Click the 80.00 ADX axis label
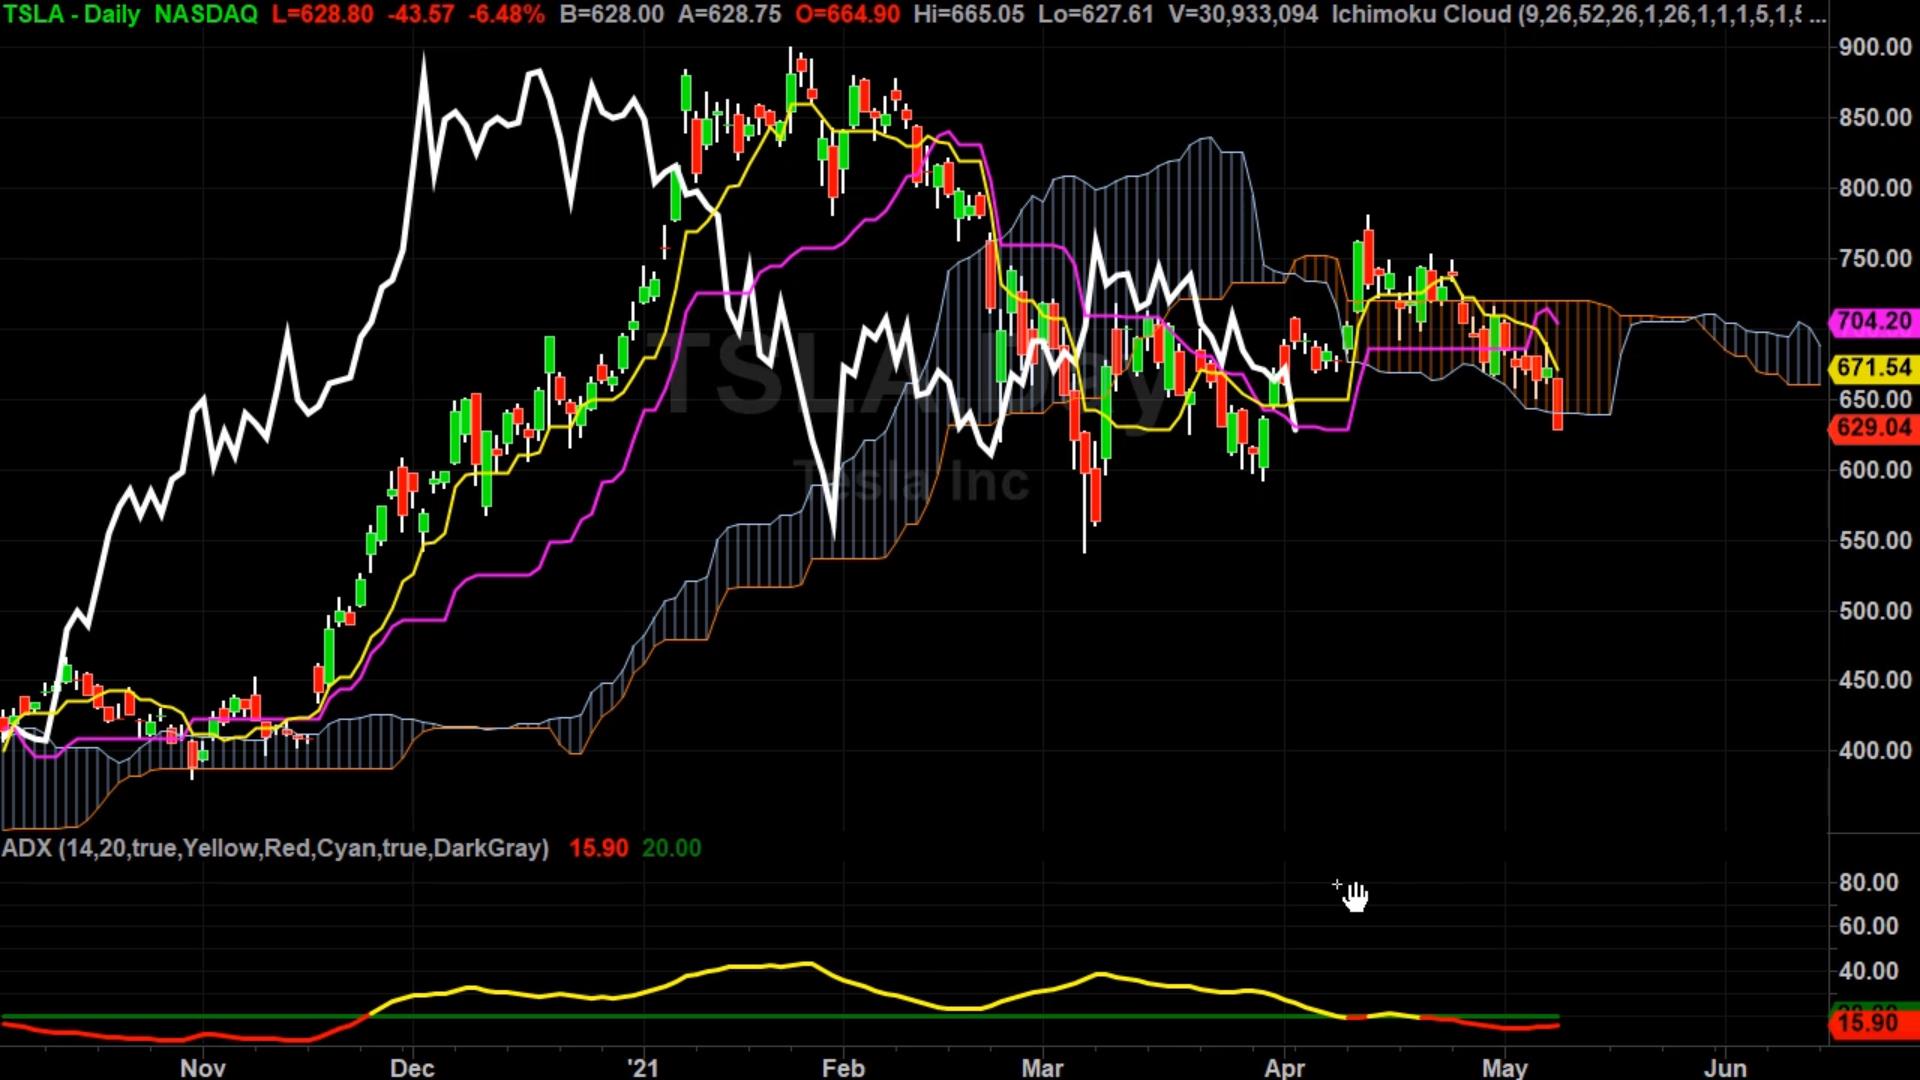 pos(1868,882)
